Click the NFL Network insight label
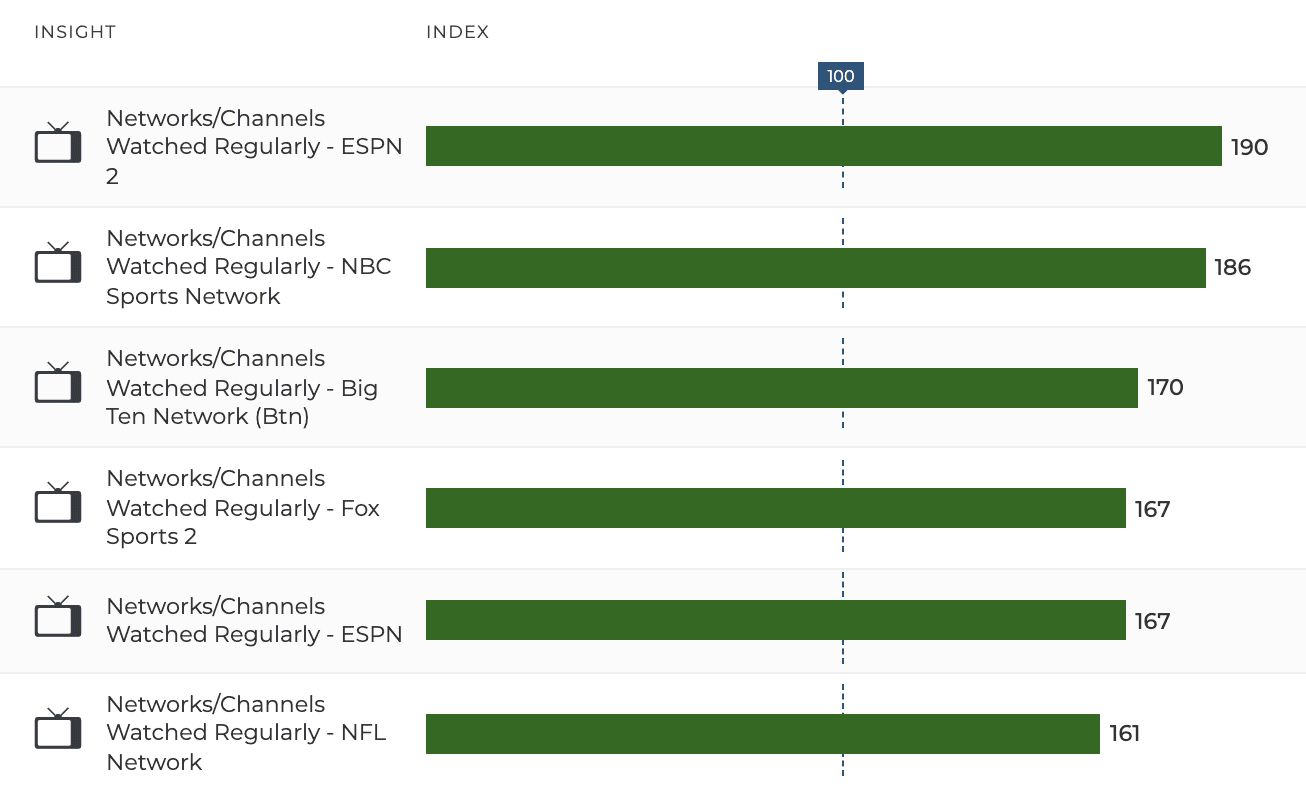 [x=246, y=733]
